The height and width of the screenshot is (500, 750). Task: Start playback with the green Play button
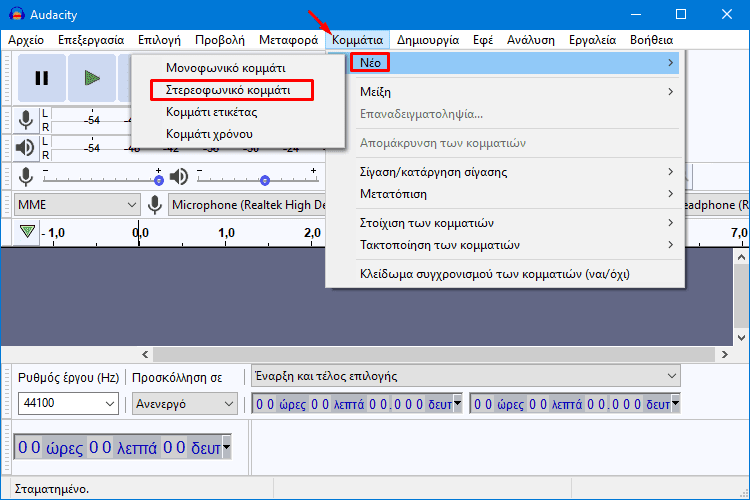click(x=92, y=78)
